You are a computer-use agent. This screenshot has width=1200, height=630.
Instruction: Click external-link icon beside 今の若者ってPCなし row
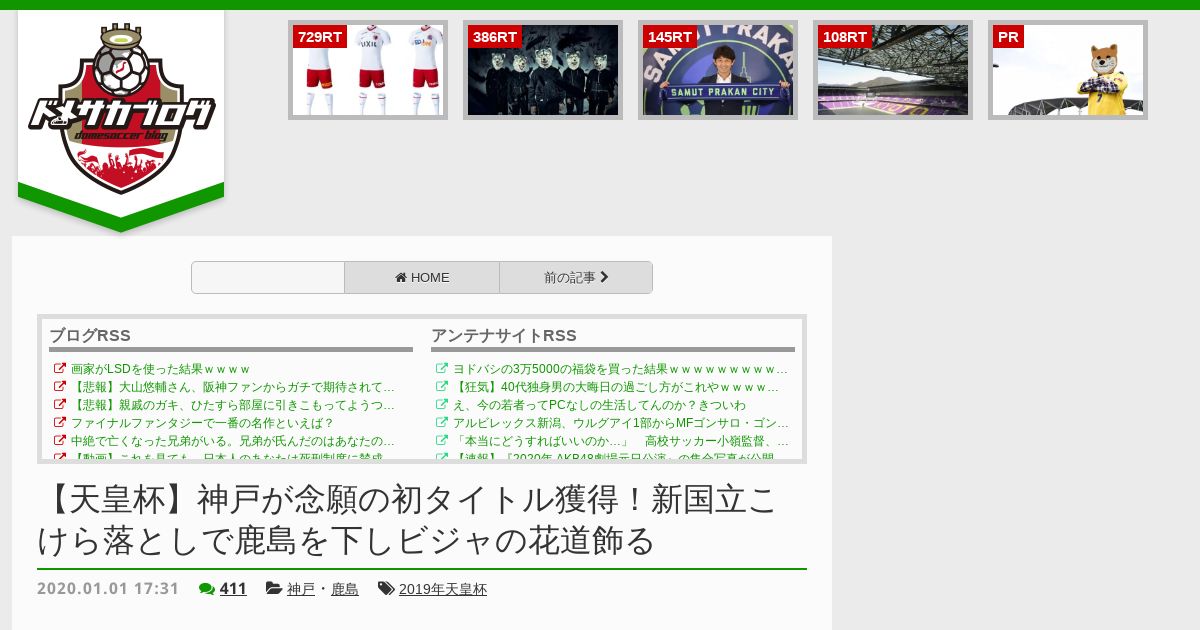point(442,404)
